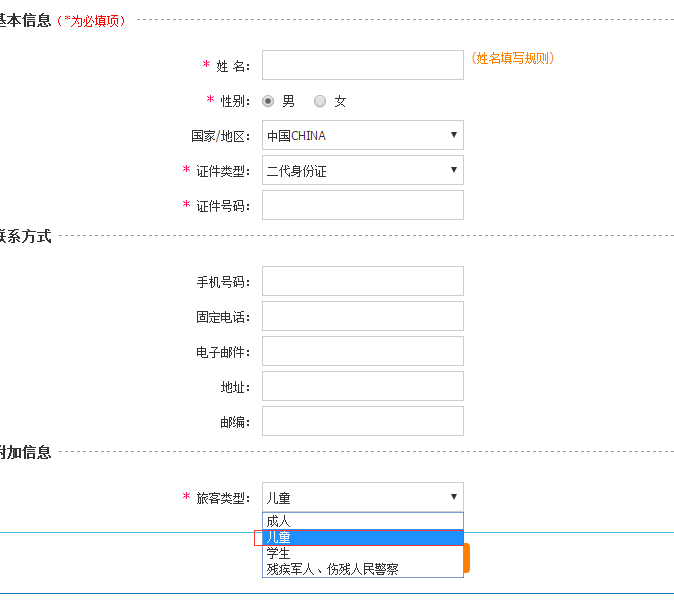Viewport: 674px width, 615px height.
Task: Expand the 国家/地区 dropdown showing 中国CHINA
Action: (x=362, y=135)
